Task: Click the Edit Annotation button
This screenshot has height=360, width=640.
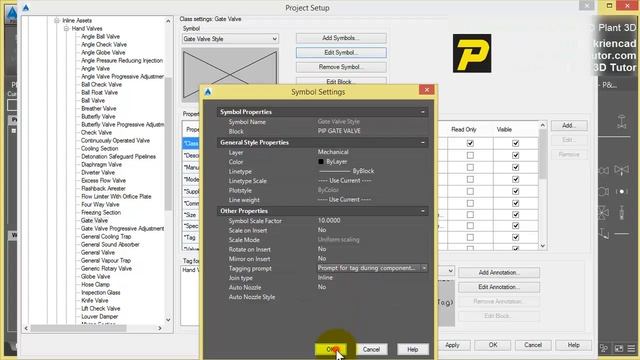Action: click(x=499, y=287)
